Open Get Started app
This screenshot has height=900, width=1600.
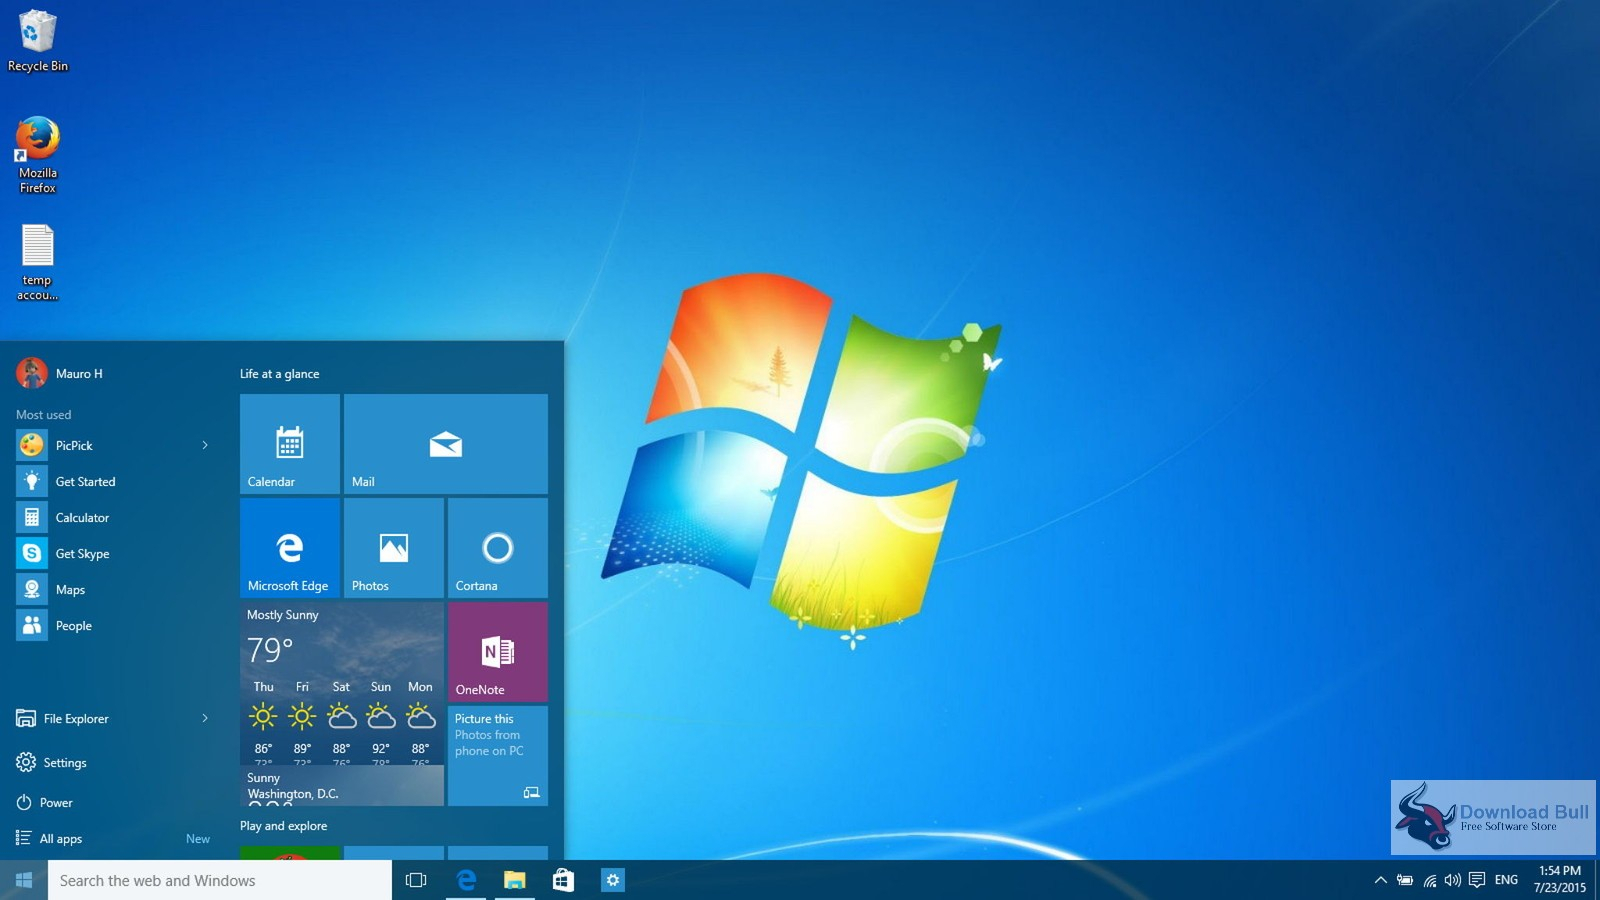(x=114, y=482)
